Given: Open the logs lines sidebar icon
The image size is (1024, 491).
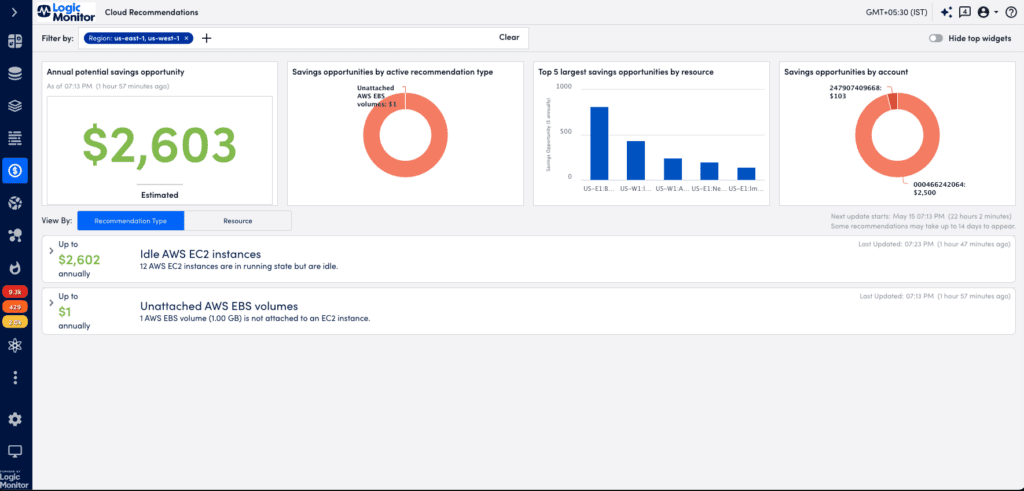Looking at the screenshot, I should point(14,138).
